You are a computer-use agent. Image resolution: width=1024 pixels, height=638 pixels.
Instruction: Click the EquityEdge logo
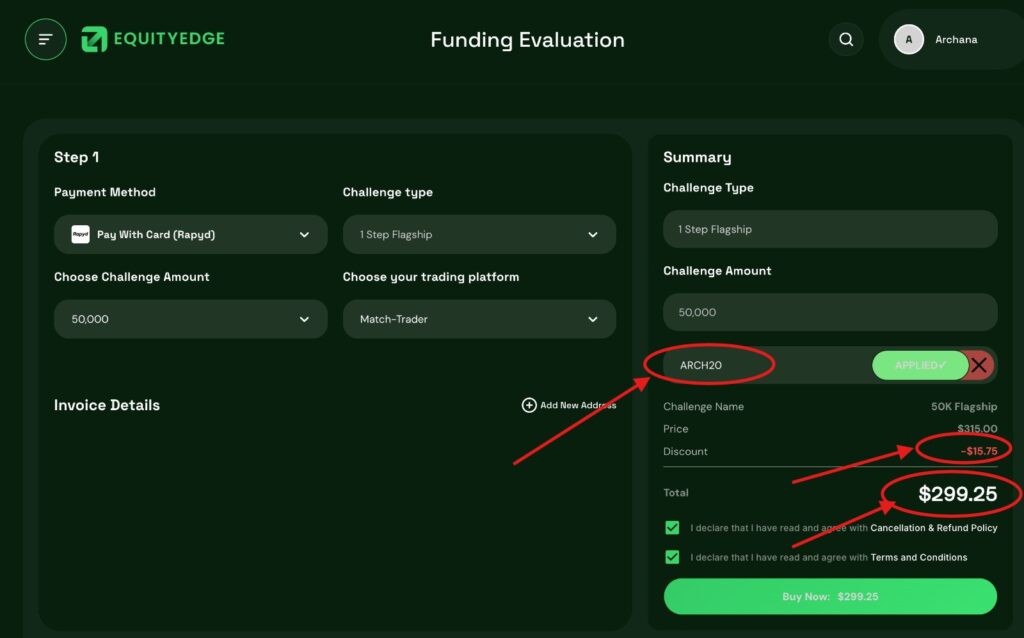[x=152, y=39]
